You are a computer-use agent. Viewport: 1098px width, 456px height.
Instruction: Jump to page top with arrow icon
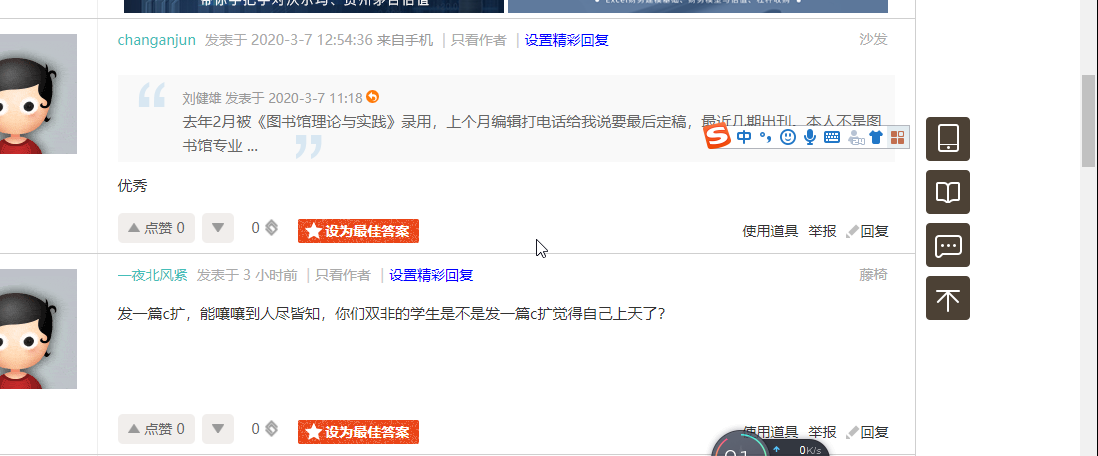point(947,298)
